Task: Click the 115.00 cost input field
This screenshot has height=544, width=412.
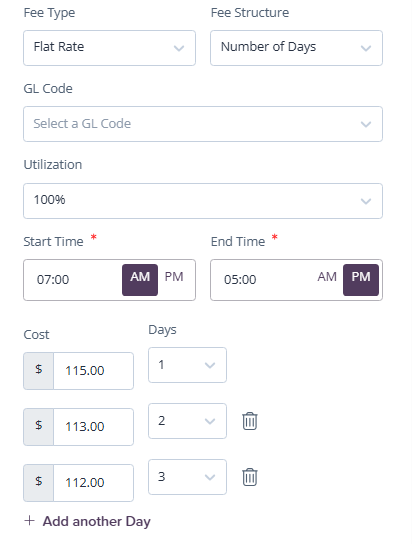Action: 93,371
